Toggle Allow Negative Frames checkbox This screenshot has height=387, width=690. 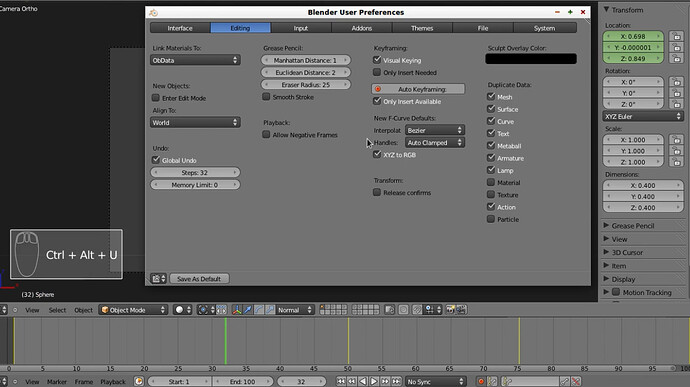click(x=266, y=135)
